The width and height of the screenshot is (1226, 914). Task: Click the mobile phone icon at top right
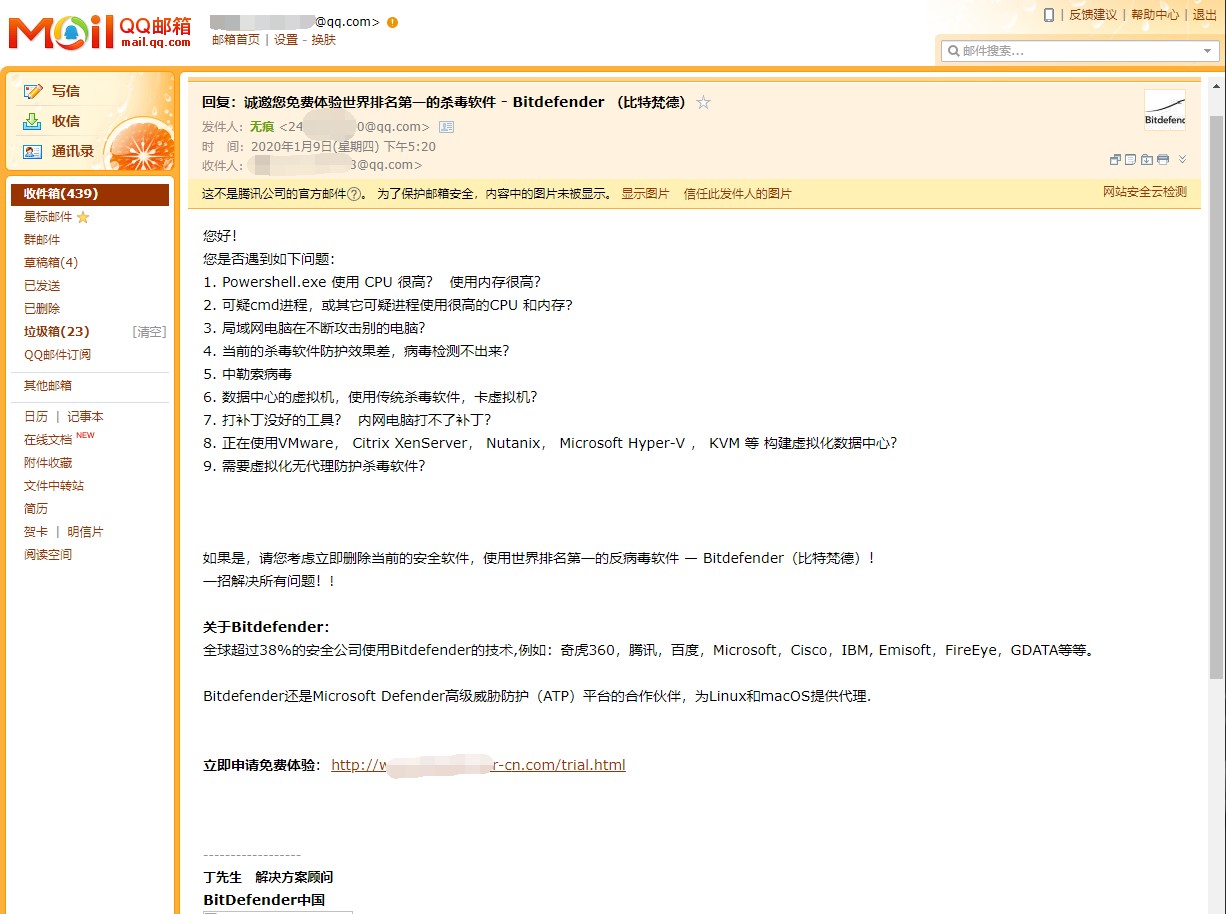tap(1049, 15)
